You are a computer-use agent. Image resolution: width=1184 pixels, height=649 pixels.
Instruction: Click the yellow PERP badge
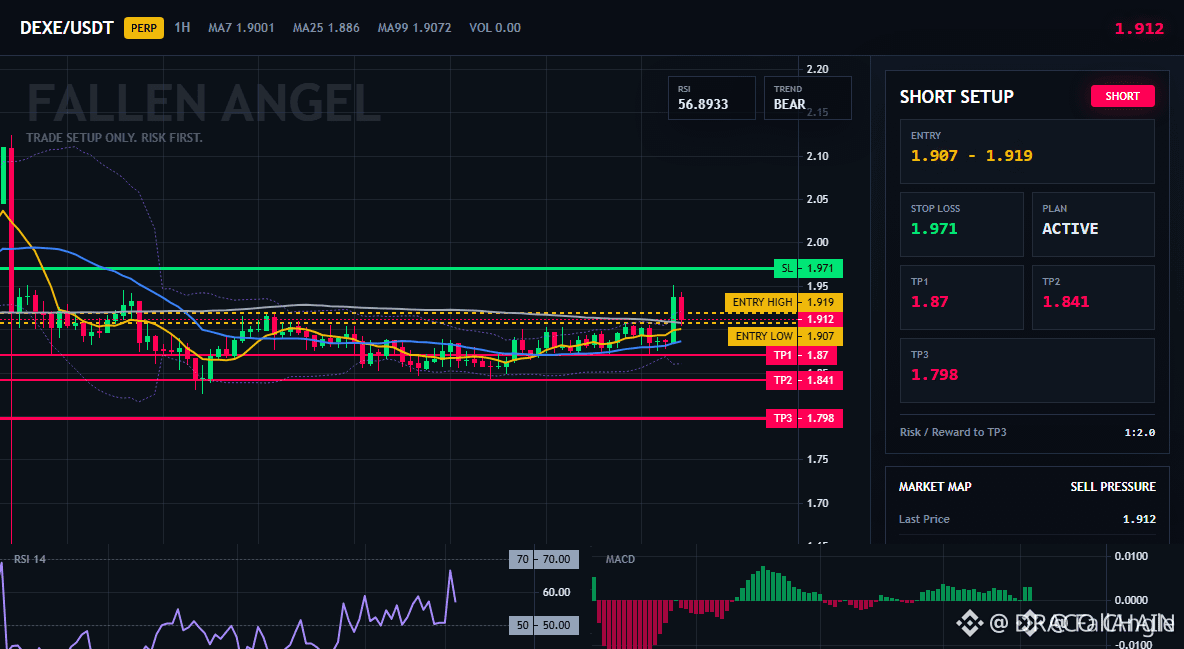tap(143, 28)
